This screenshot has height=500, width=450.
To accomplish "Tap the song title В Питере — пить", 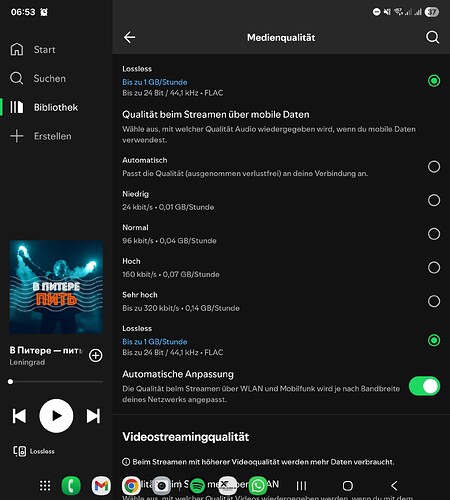I will pyautogui.click(x=46, y=350).
